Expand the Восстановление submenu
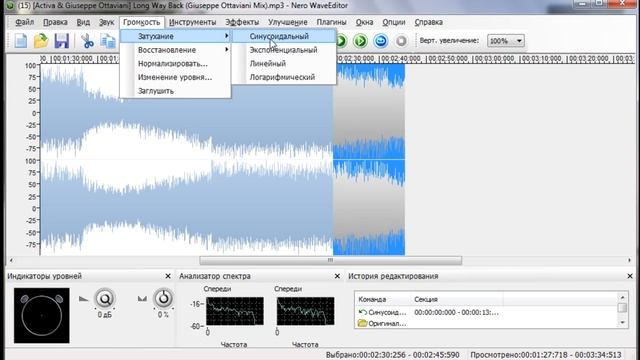Viewport: 640px width, 360px height. click(176, 50)
